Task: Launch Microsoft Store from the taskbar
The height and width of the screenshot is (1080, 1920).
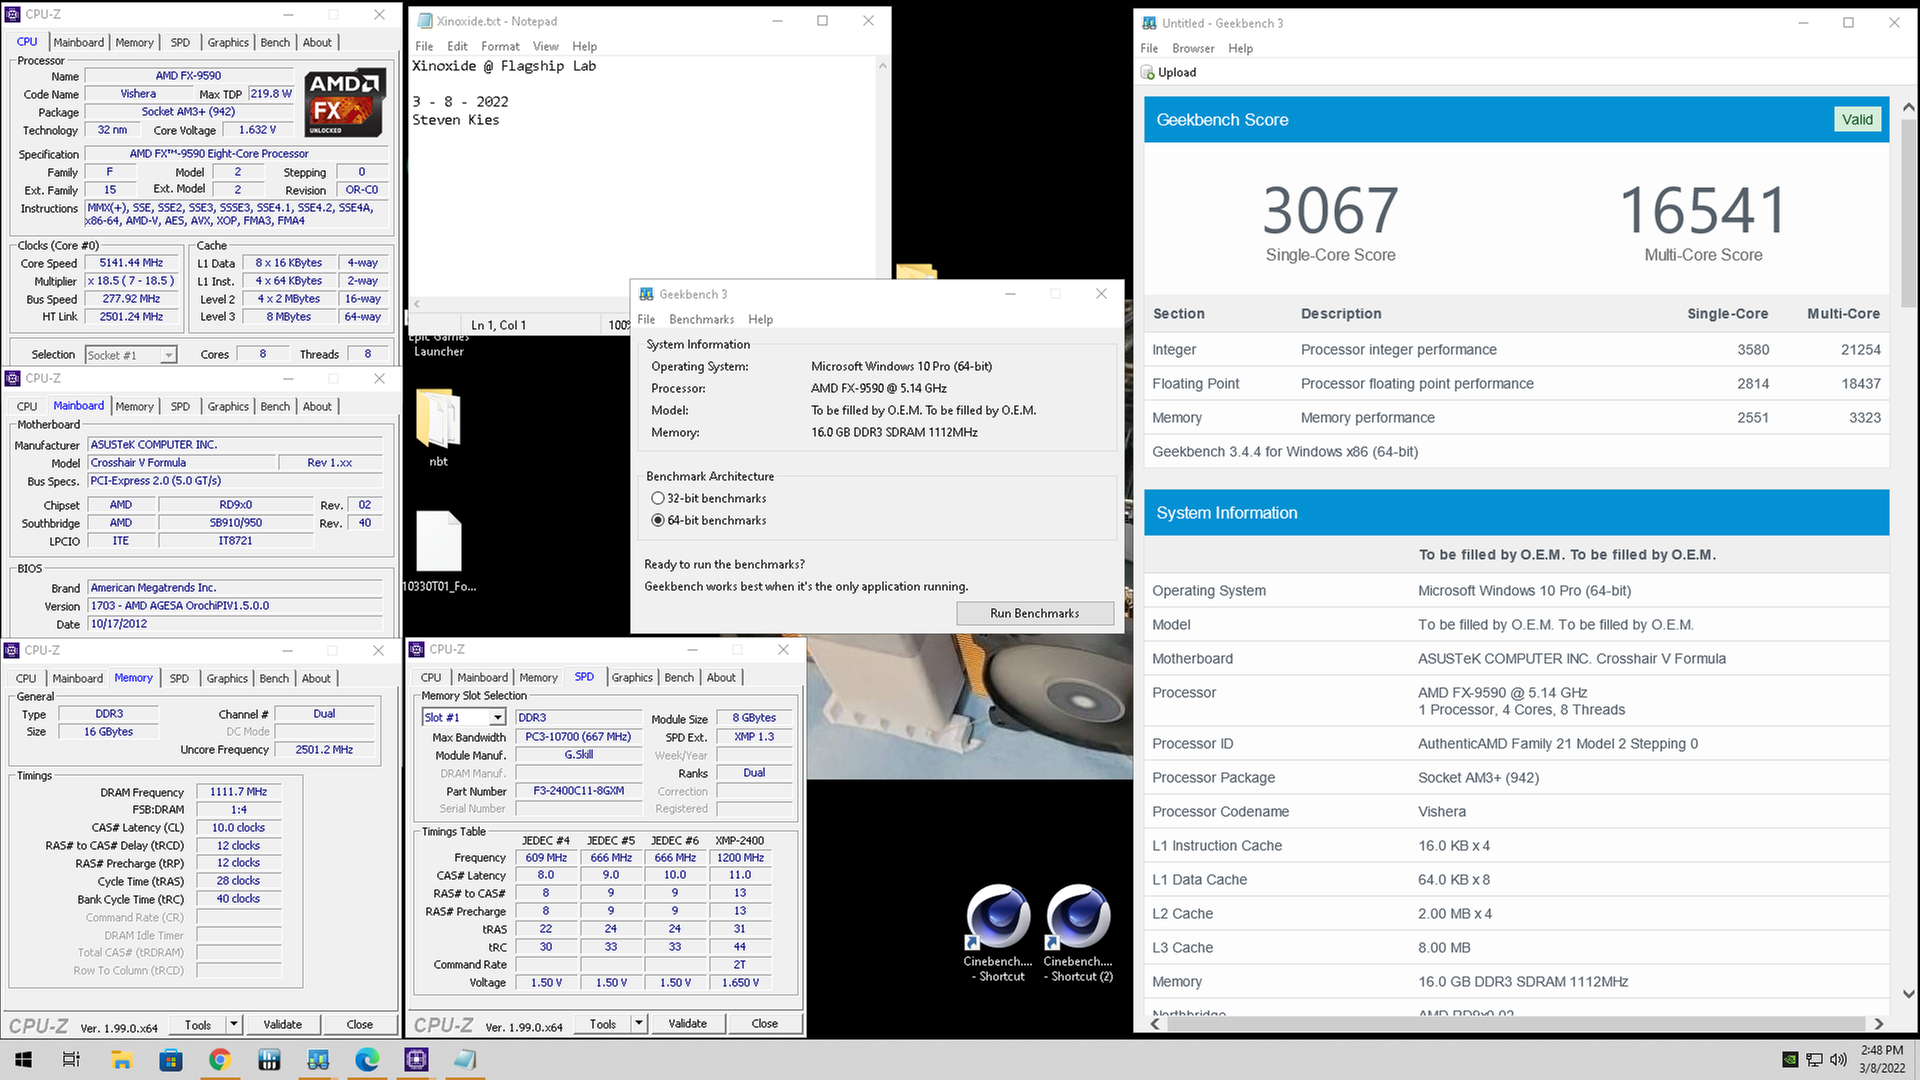Action: [170, 1059]
